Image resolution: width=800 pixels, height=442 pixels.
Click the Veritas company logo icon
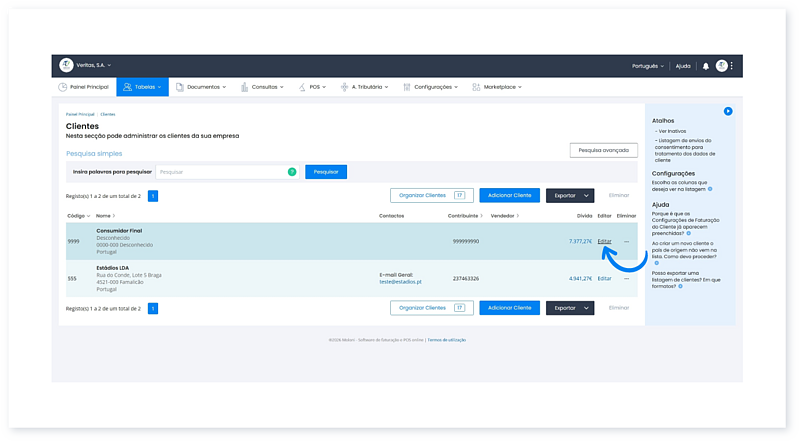66,66
